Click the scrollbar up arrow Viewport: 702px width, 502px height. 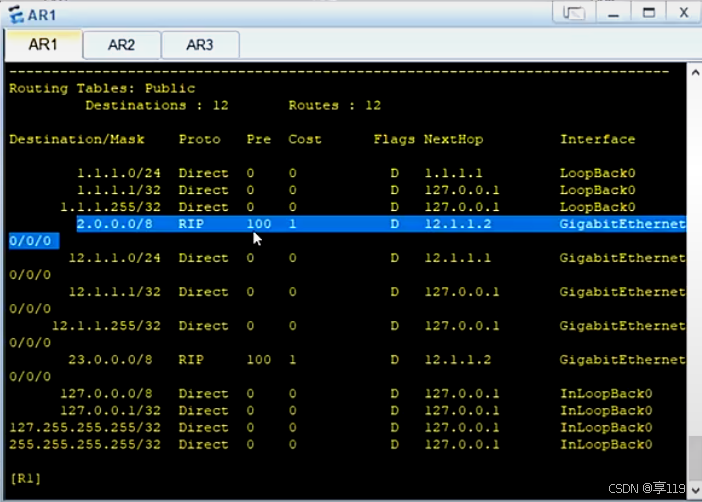pos(695,72)
